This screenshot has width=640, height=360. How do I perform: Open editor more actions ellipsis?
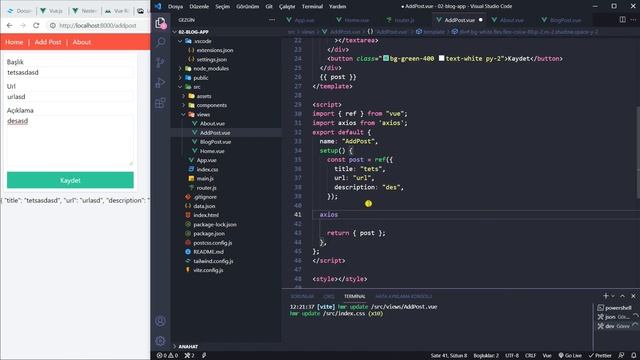click(633, 20)
